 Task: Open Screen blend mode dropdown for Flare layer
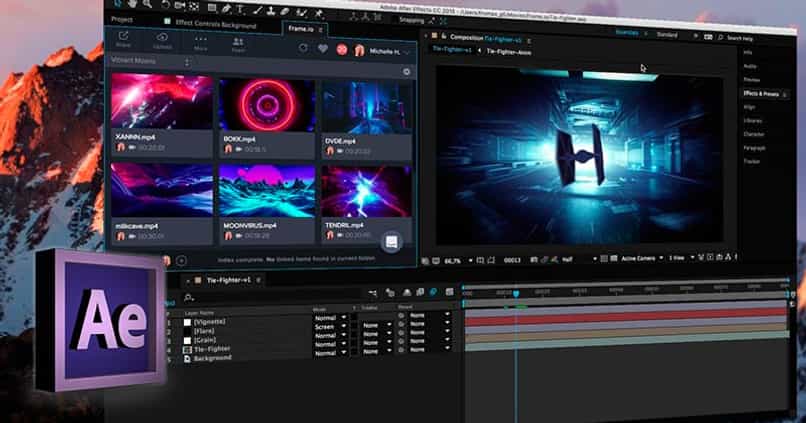[330, 326]
